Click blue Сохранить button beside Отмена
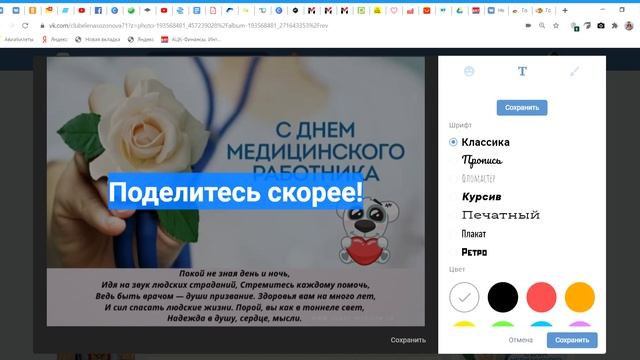 coord(572,340)
